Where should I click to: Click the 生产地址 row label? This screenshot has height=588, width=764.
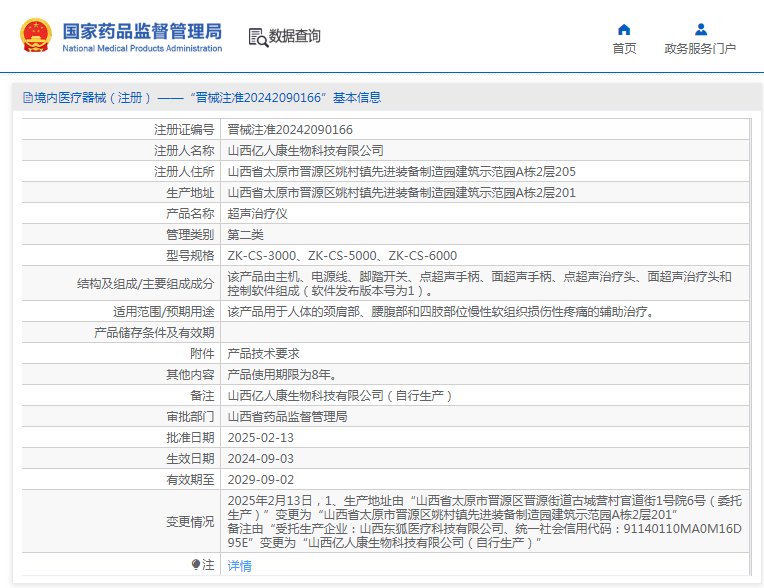pos(190,192)
